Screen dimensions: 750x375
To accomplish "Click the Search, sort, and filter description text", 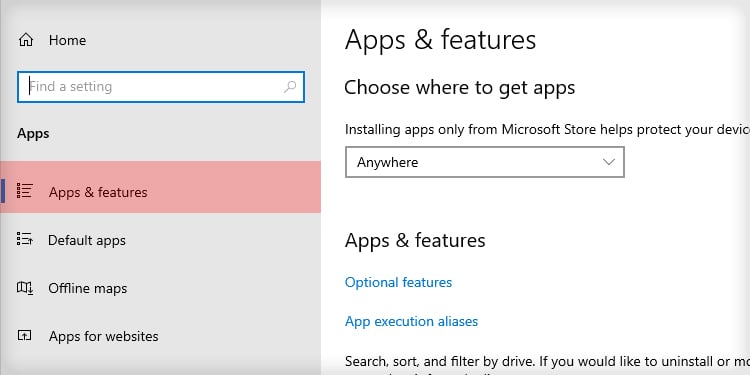I will [x=547, y=361].
